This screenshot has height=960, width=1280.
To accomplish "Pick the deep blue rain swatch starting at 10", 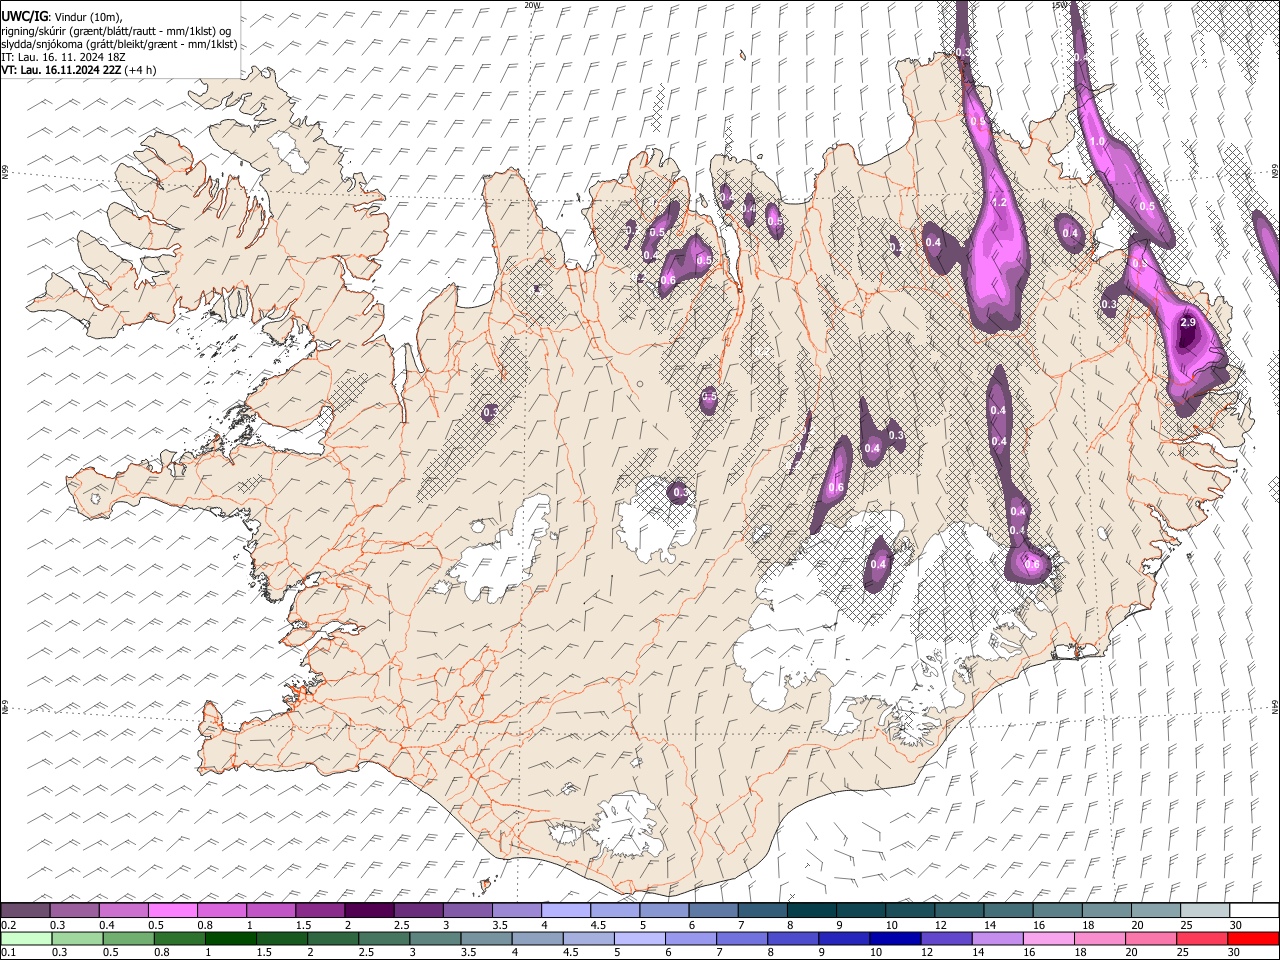I will [896, 938].
